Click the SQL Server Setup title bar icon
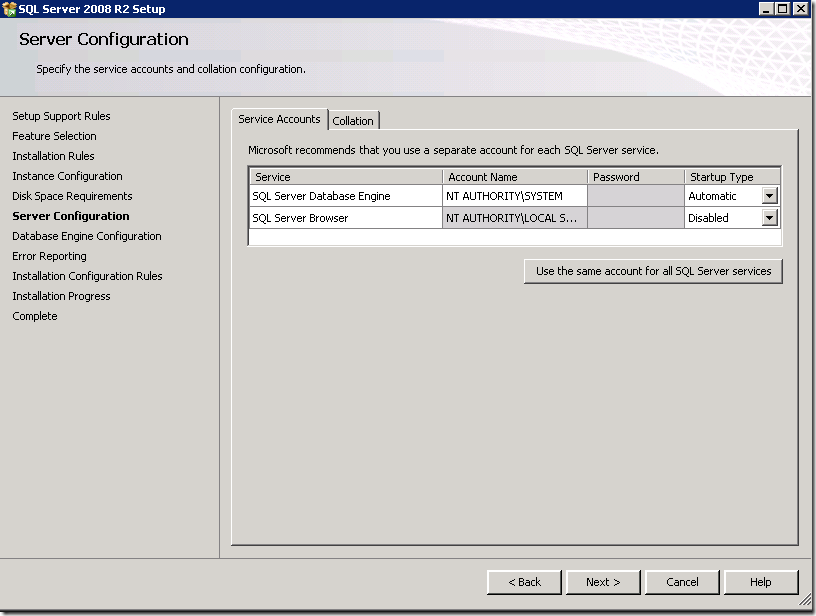 click(9, 9)
